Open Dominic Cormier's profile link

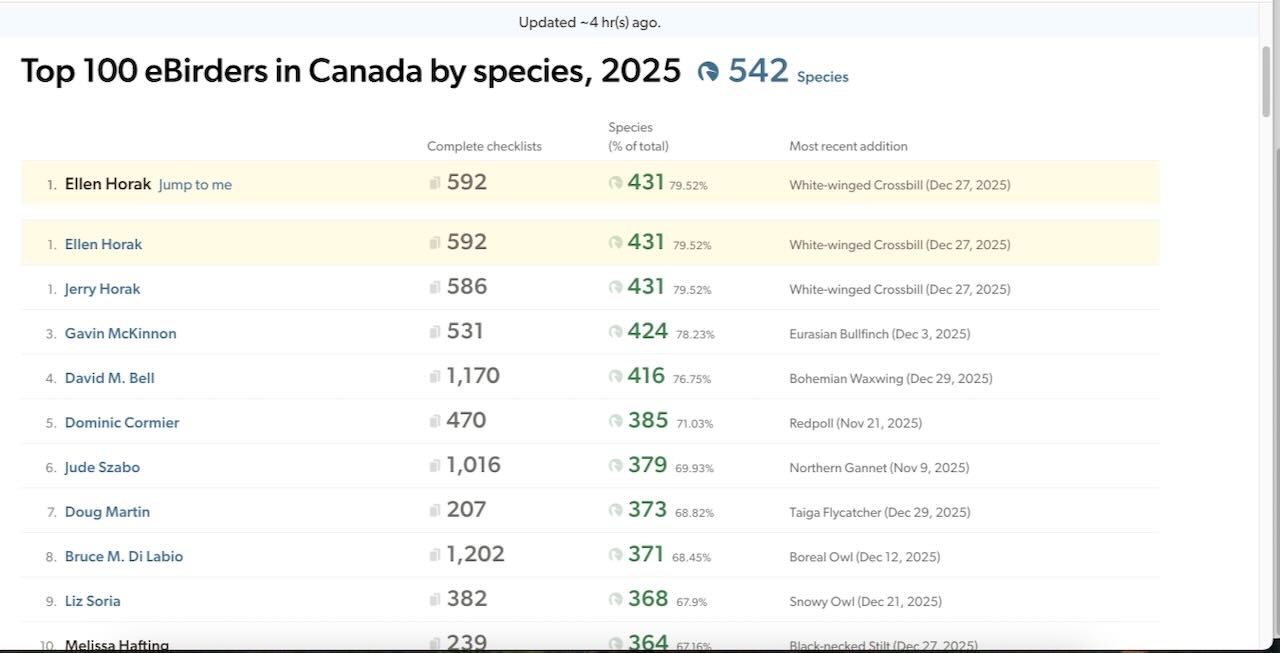coord(122,423)
